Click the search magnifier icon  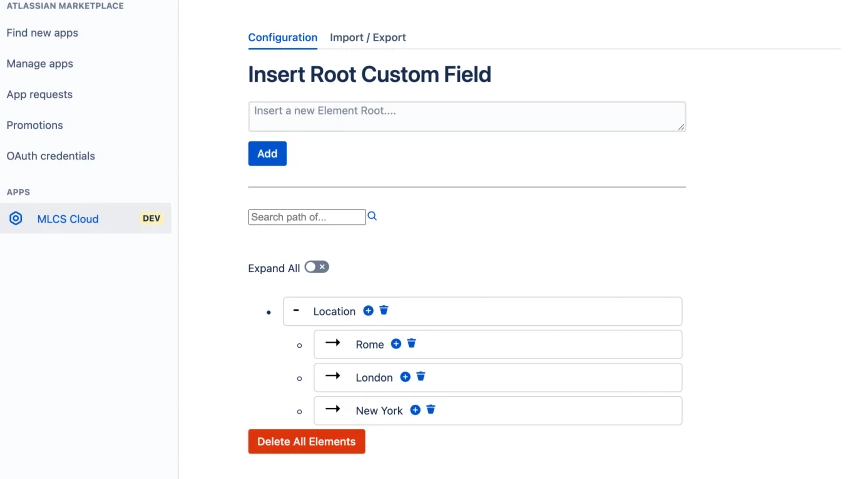372,216
